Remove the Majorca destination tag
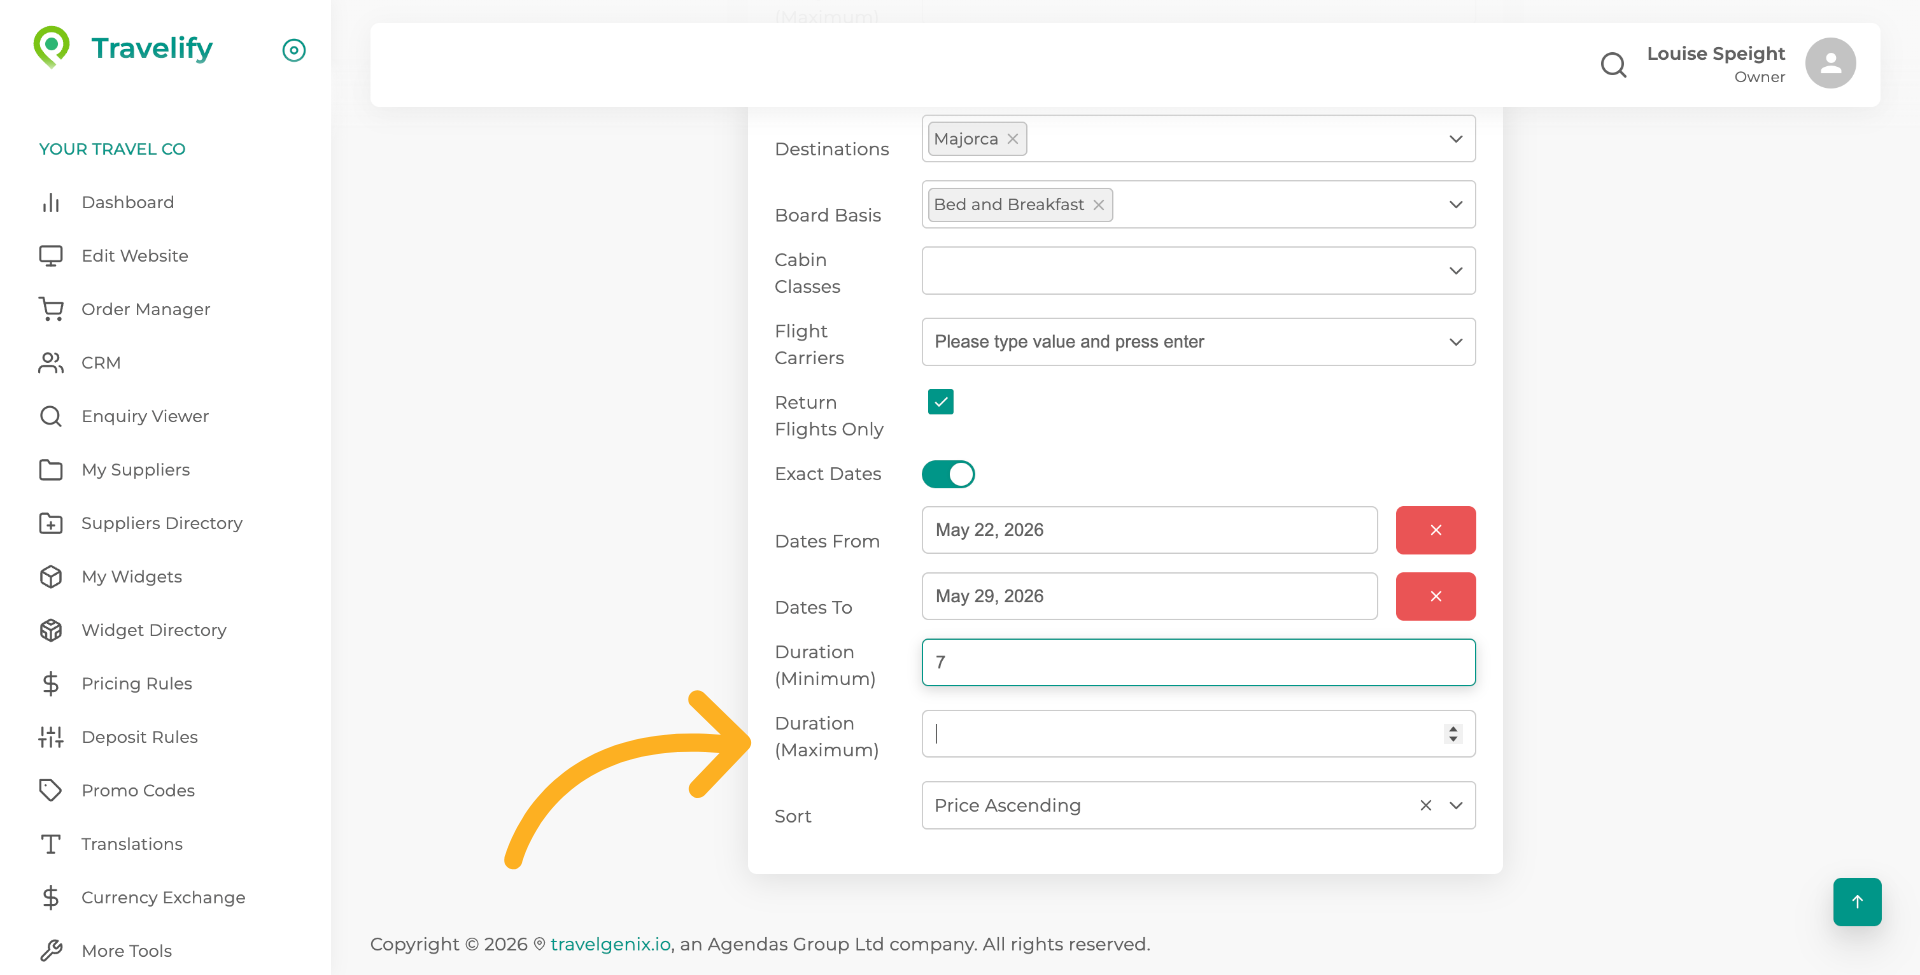This screenshot has height=975, width=1920. pos(1012,138)
